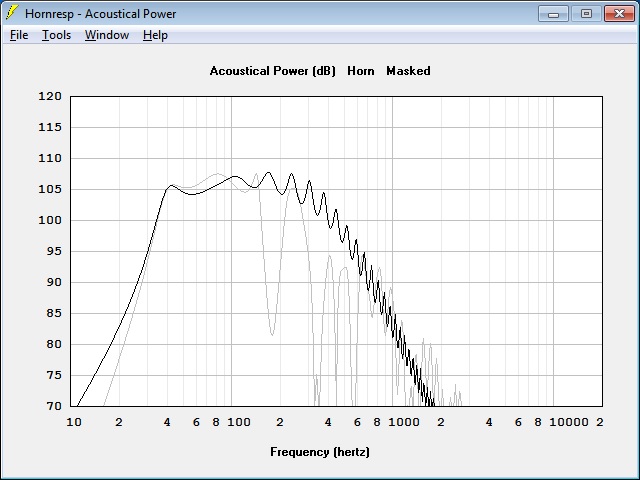Click the 10000 label on frequency axis
640x480 pixels.
coord(569,422)
